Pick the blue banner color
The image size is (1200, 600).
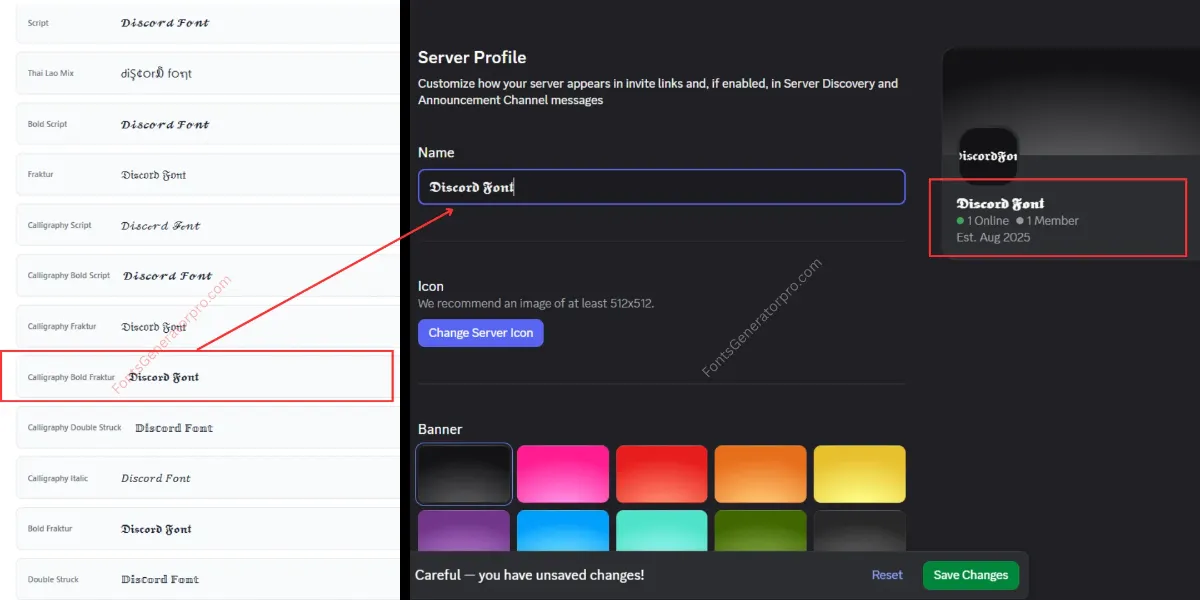pos(562,532)
